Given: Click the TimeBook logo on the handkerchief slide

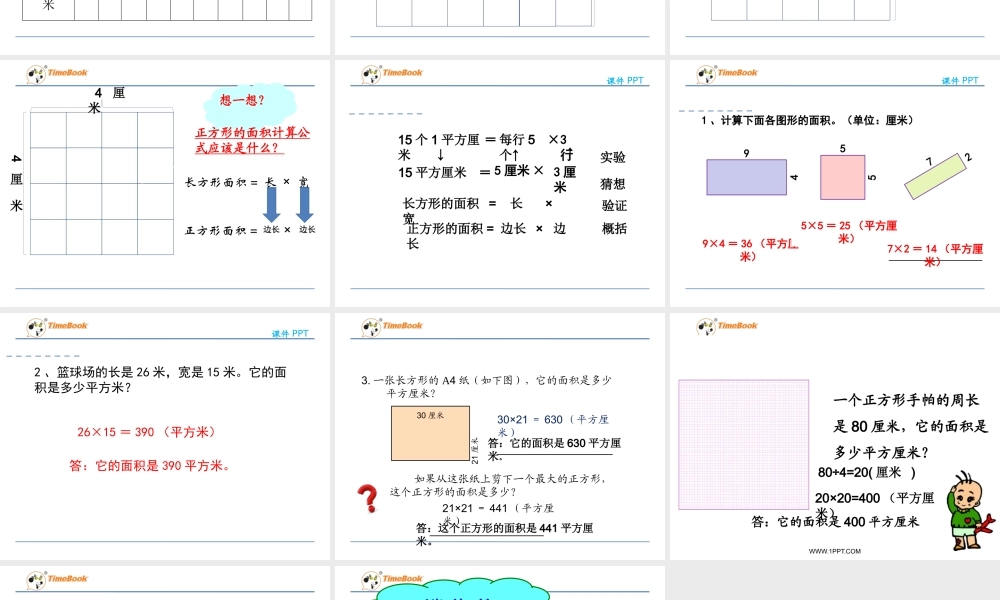Looking at the screenshot, I should pyautogui.click(x=726, y=327).
